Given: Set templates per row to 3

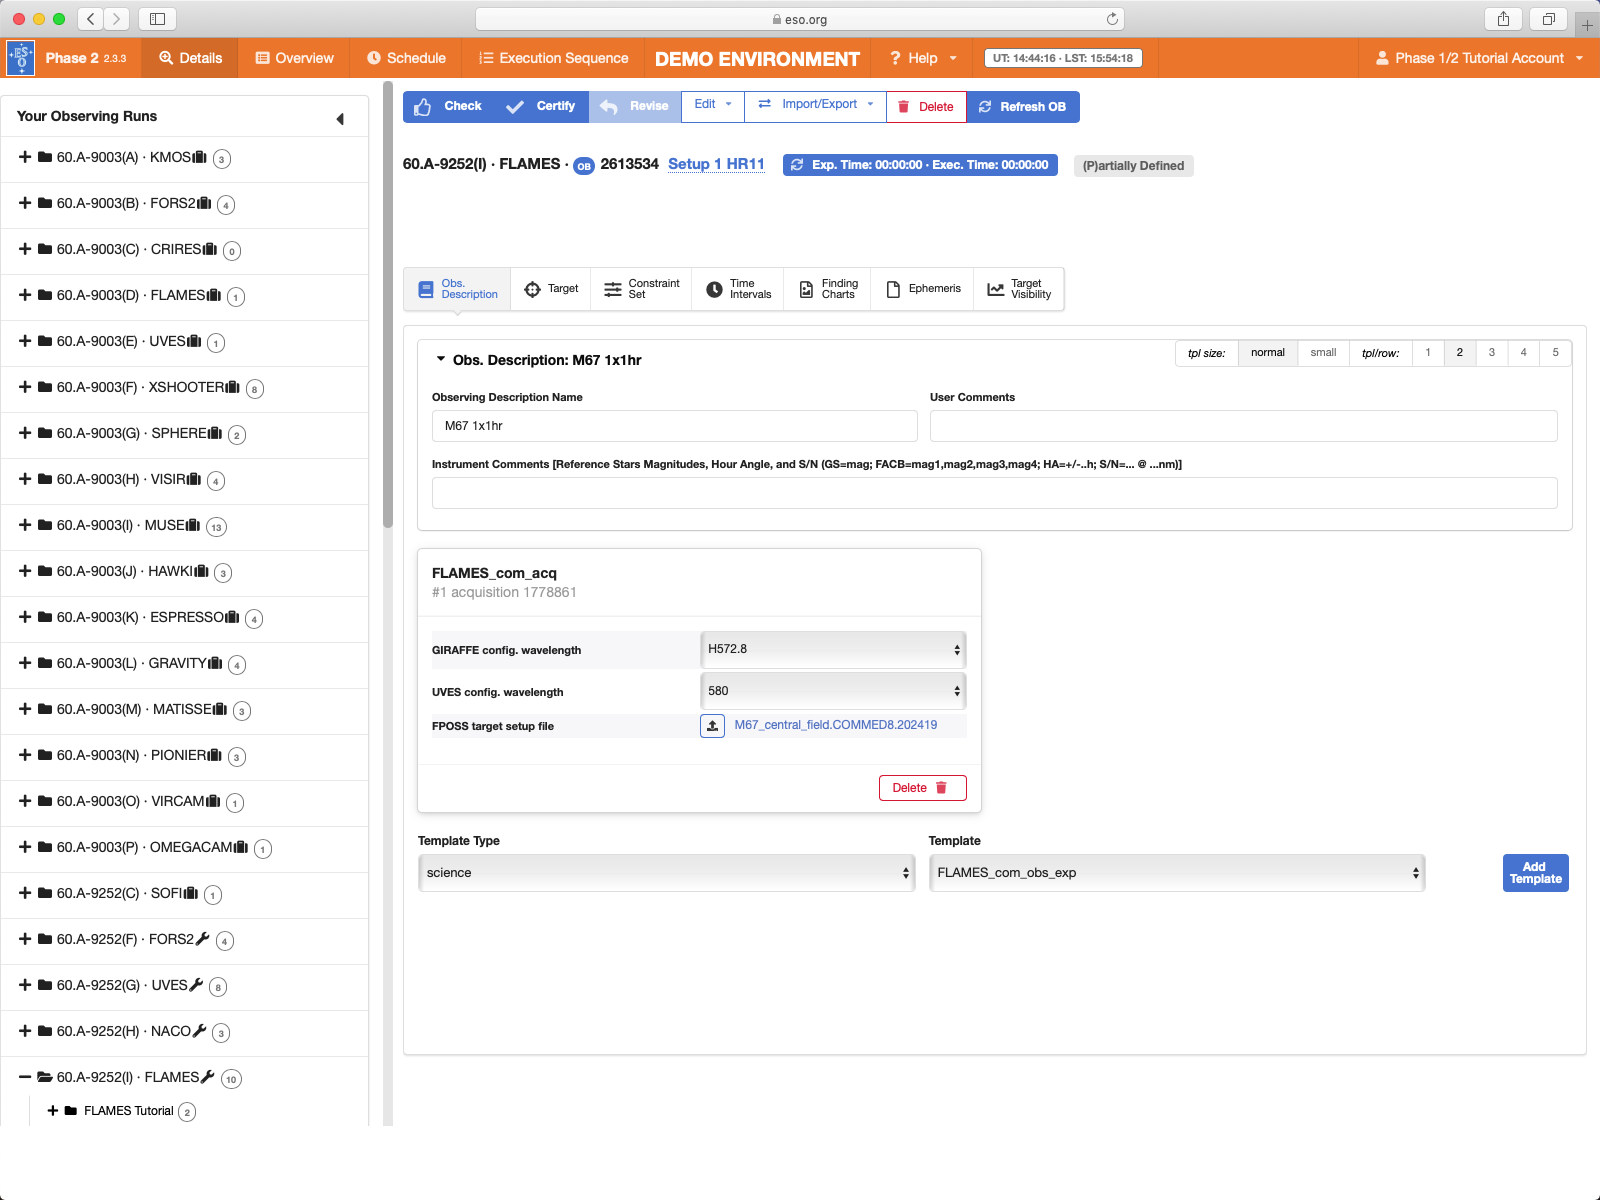Looking at the screenshot, I should click(1491, 353).
